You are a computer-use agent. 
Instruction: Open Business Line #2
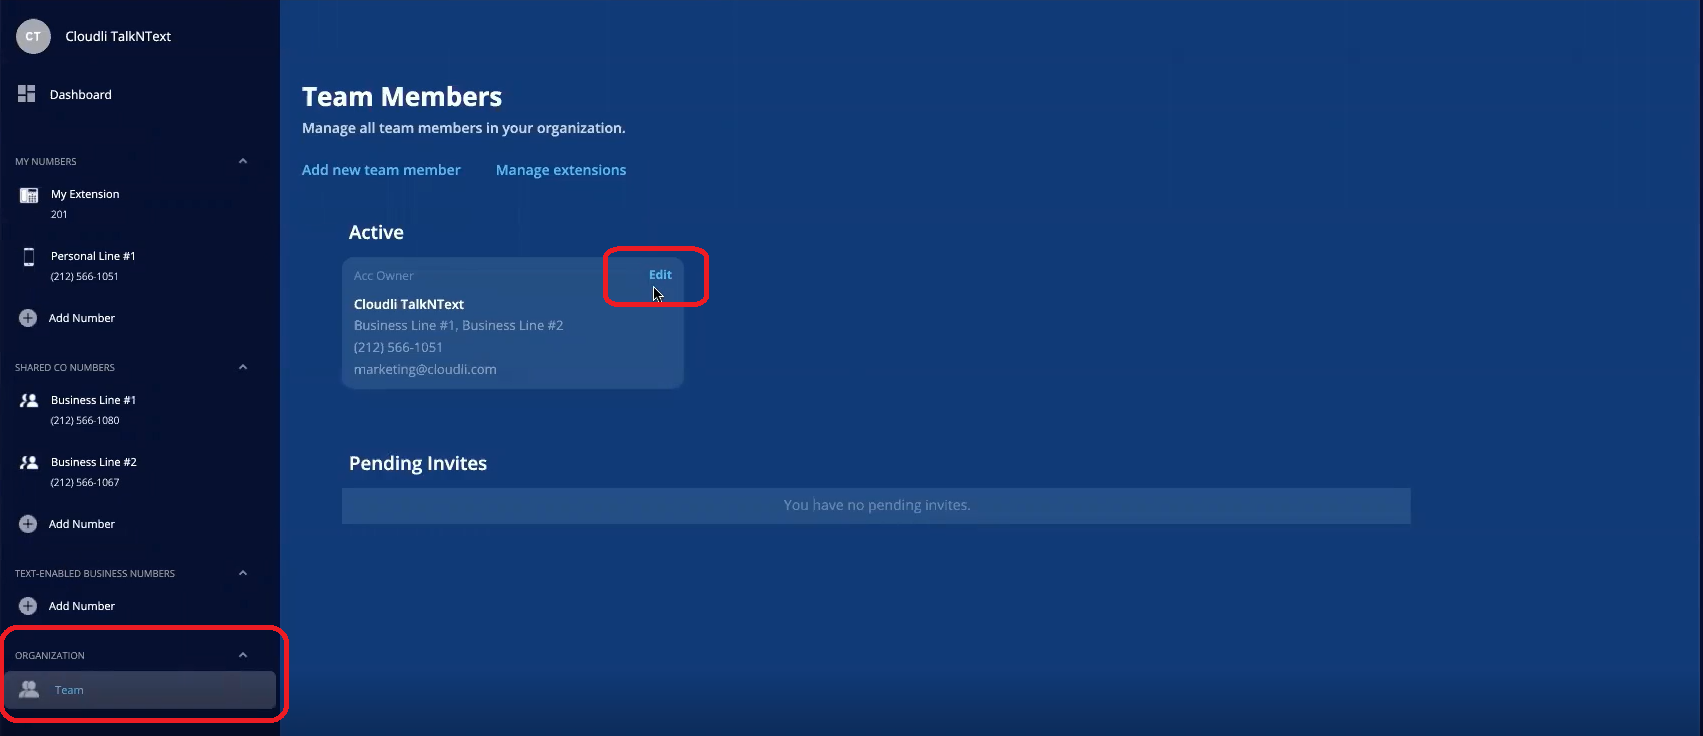(x=94, y=471)
